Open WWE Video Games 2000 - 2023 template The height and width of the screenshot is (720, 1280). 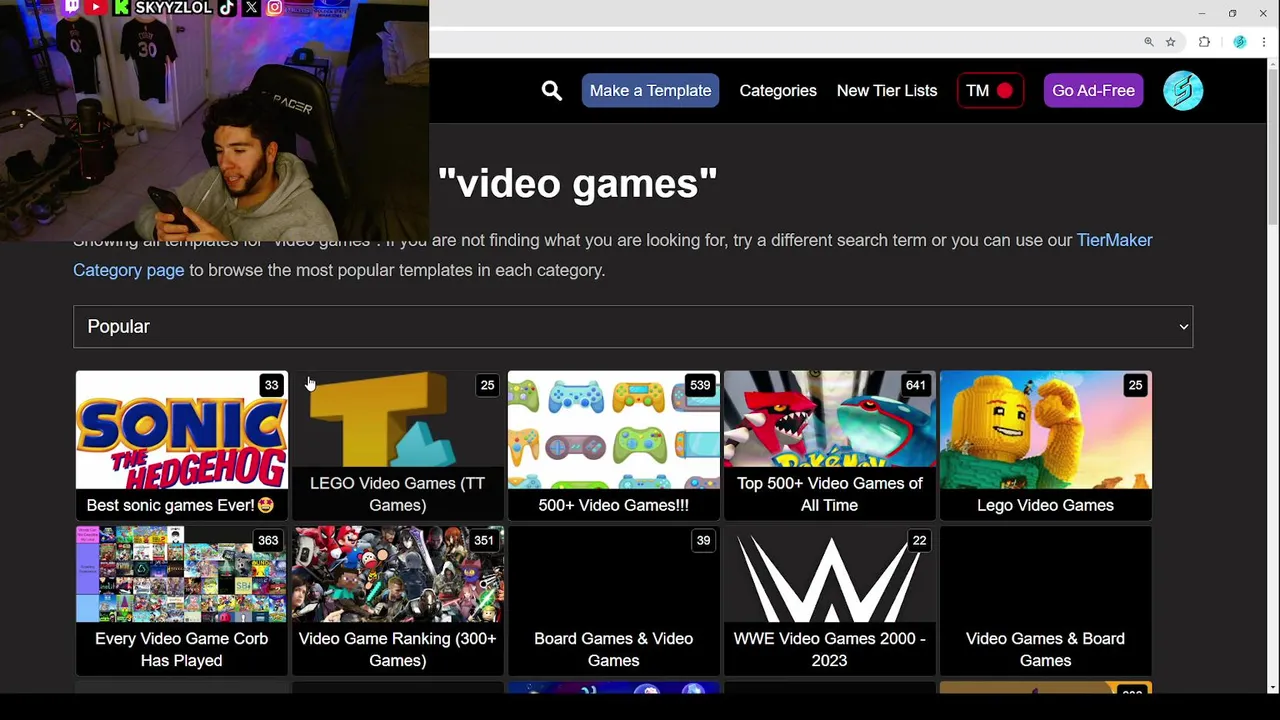coord(829,601)
